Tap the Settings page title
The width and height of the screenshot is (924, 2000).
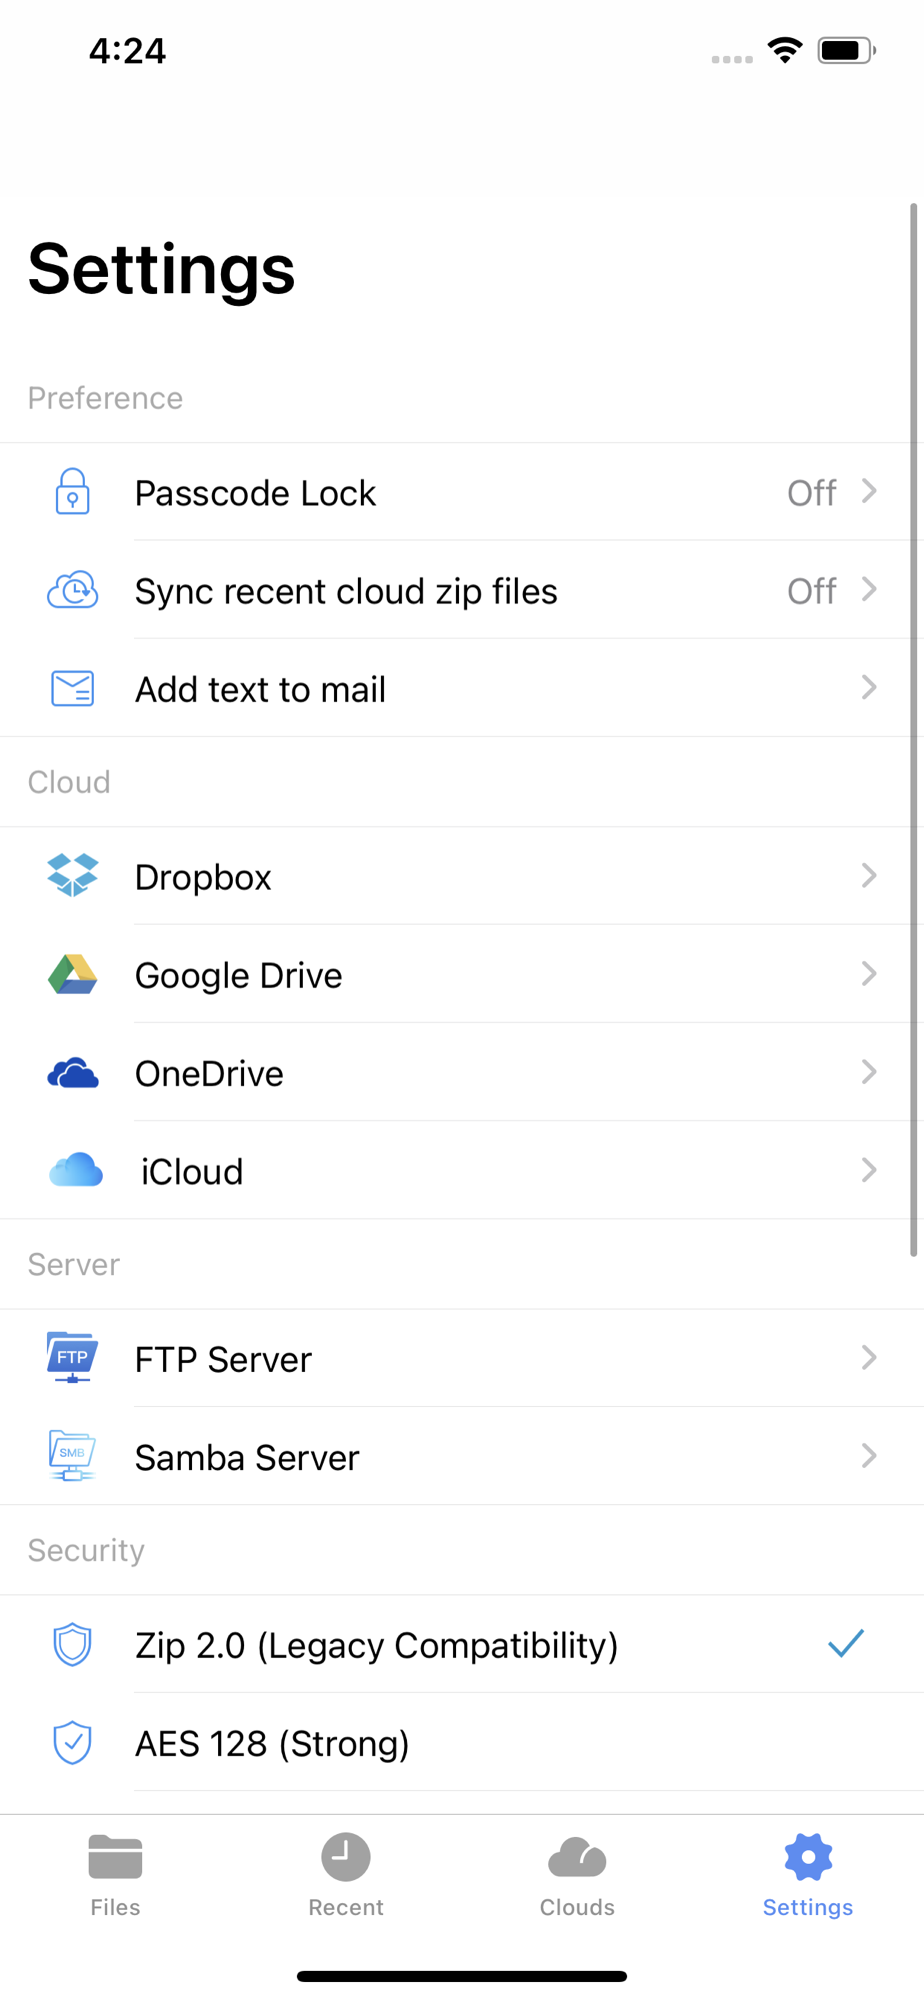[161, 270]
